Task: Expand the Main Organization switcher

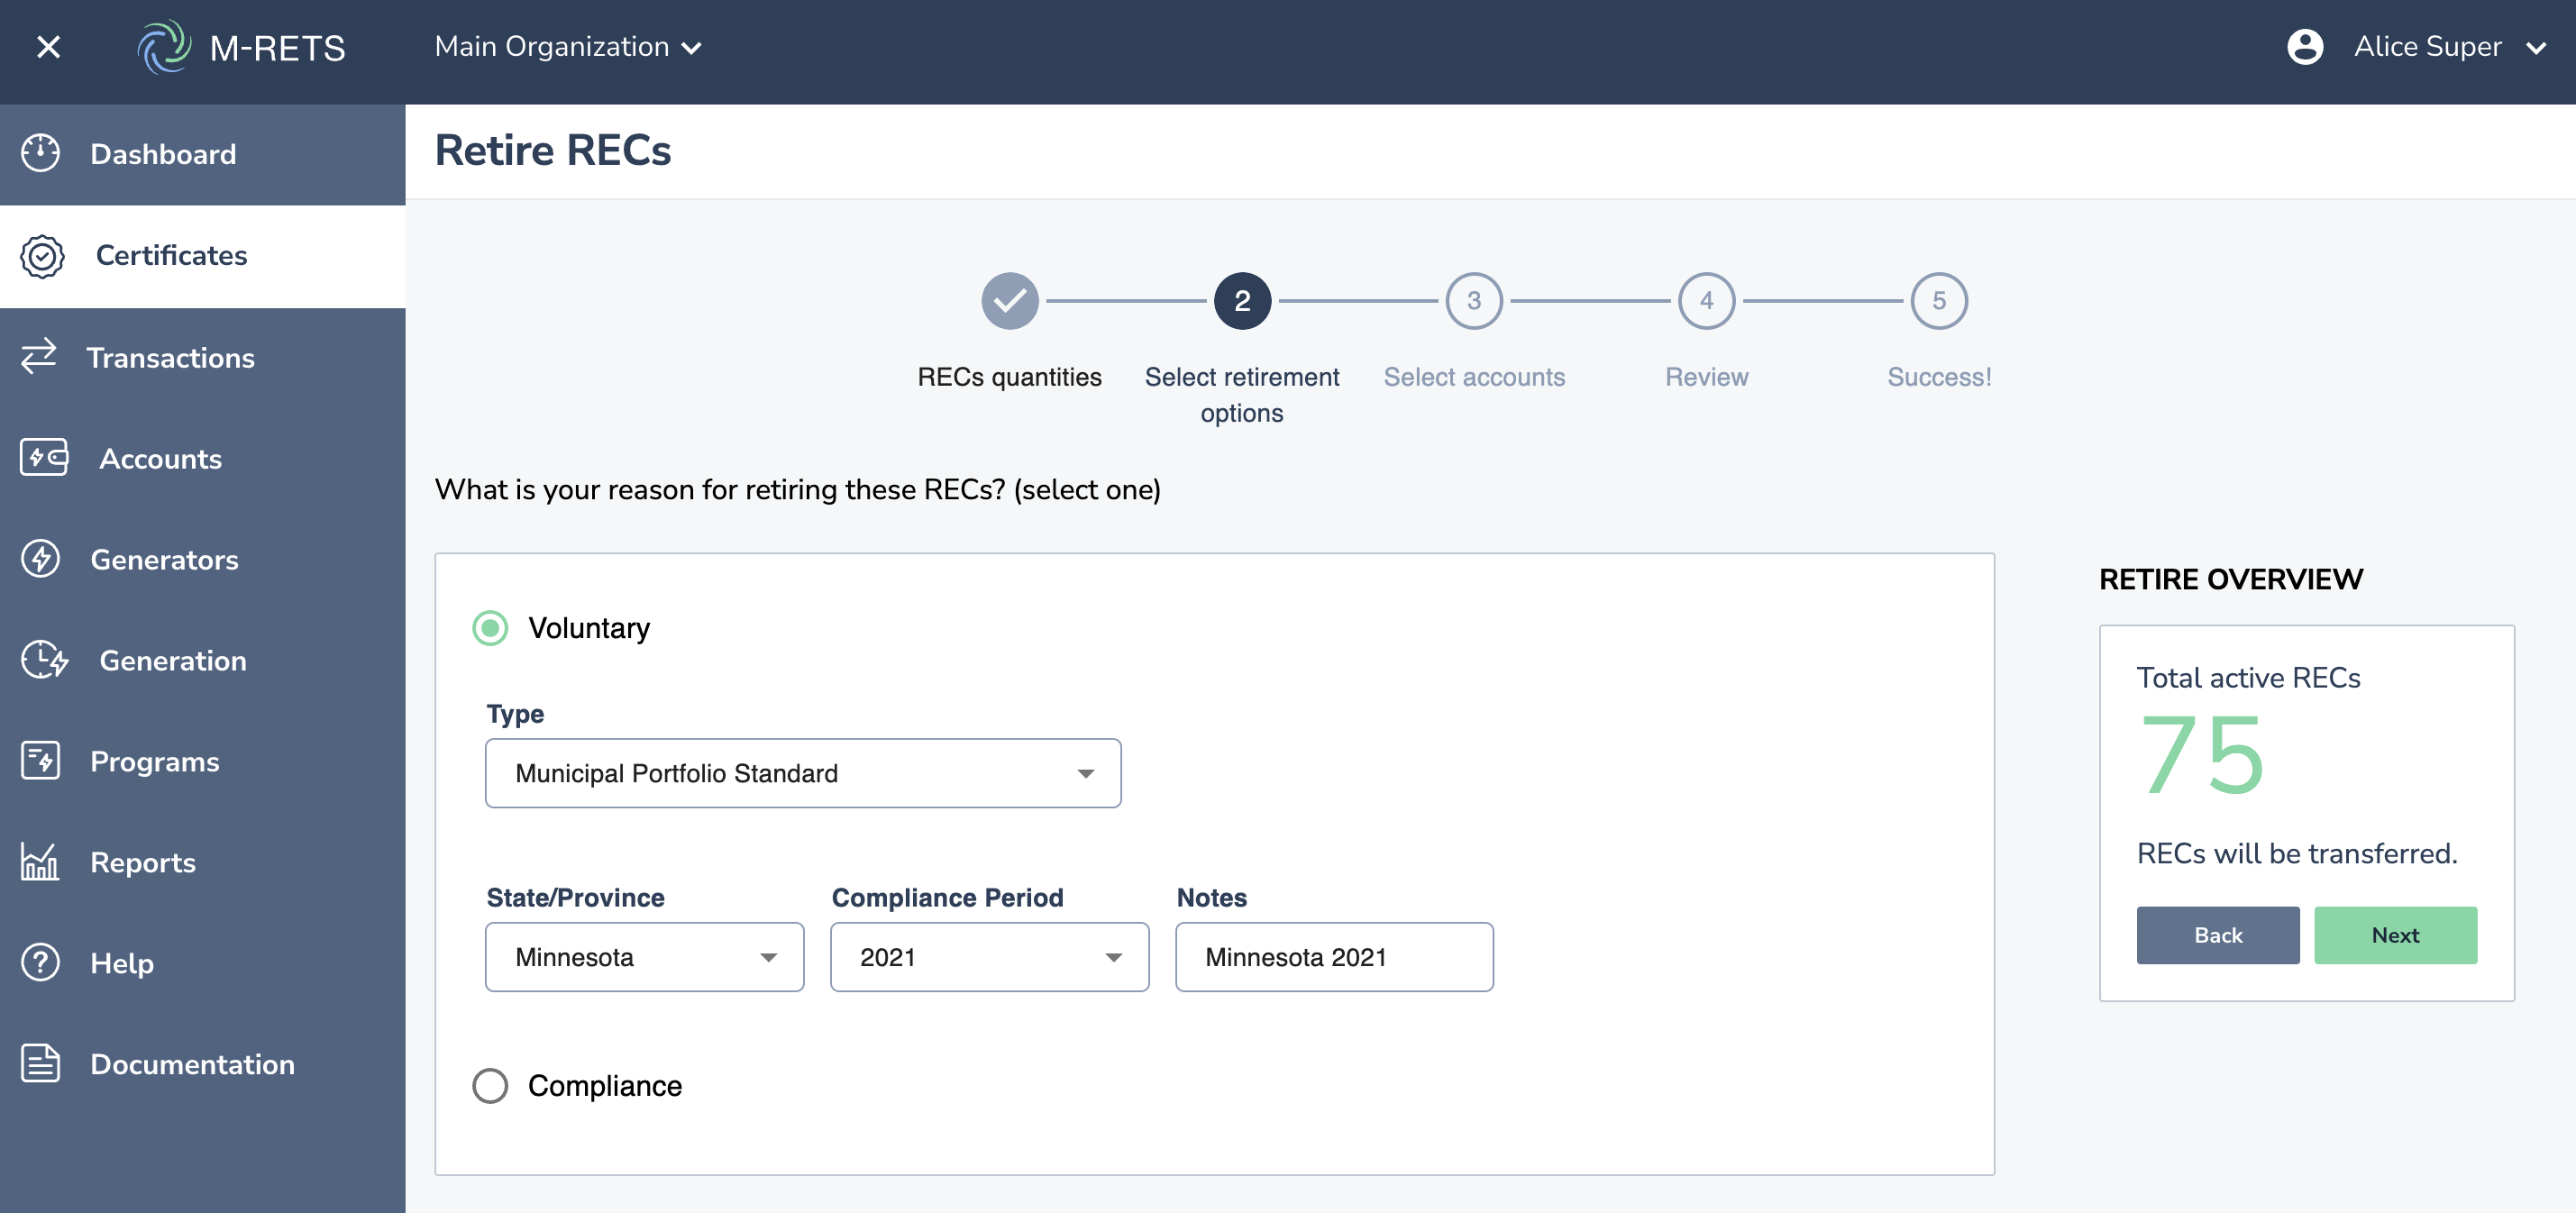Action: point(568,47)
